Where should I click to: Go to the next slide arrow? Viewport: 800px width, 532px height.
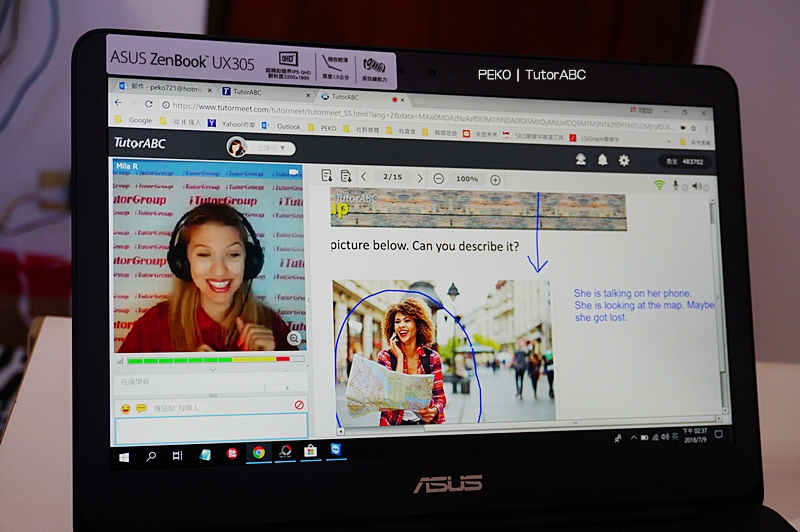pyautogui.click(x=420, y=178)
